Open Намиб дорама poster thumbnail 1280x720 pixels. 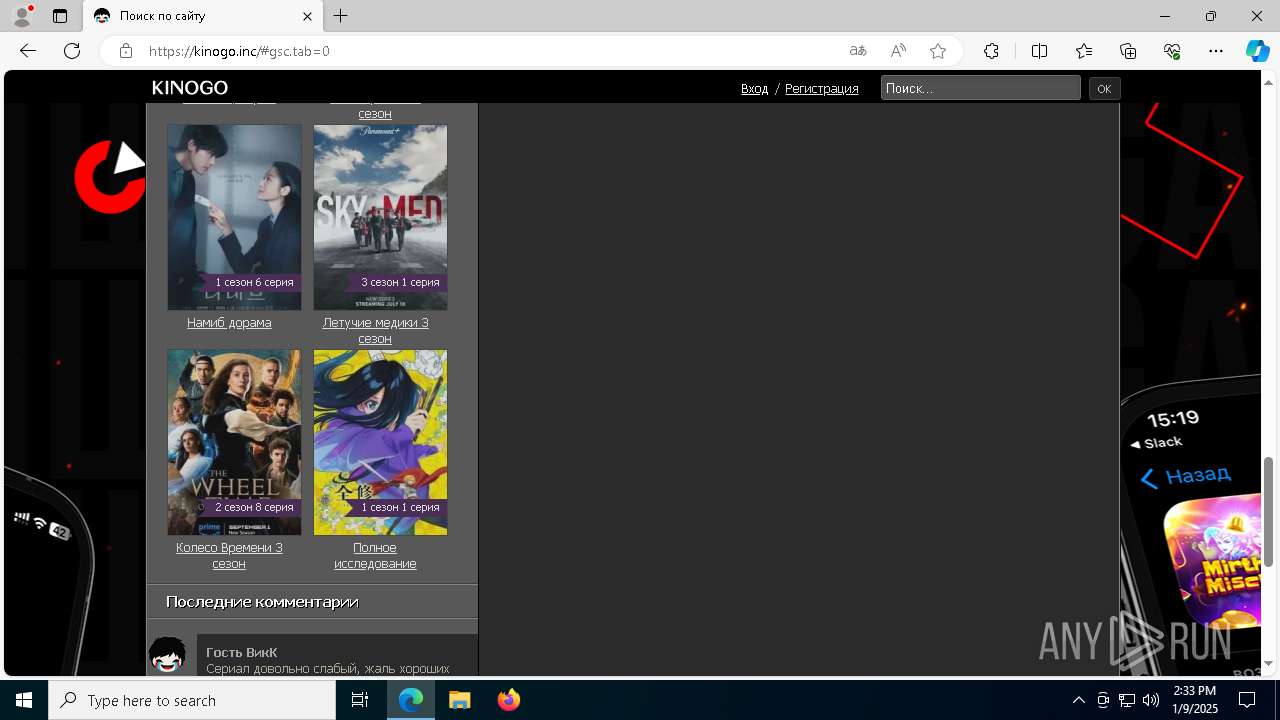click(x=234, y=217)
